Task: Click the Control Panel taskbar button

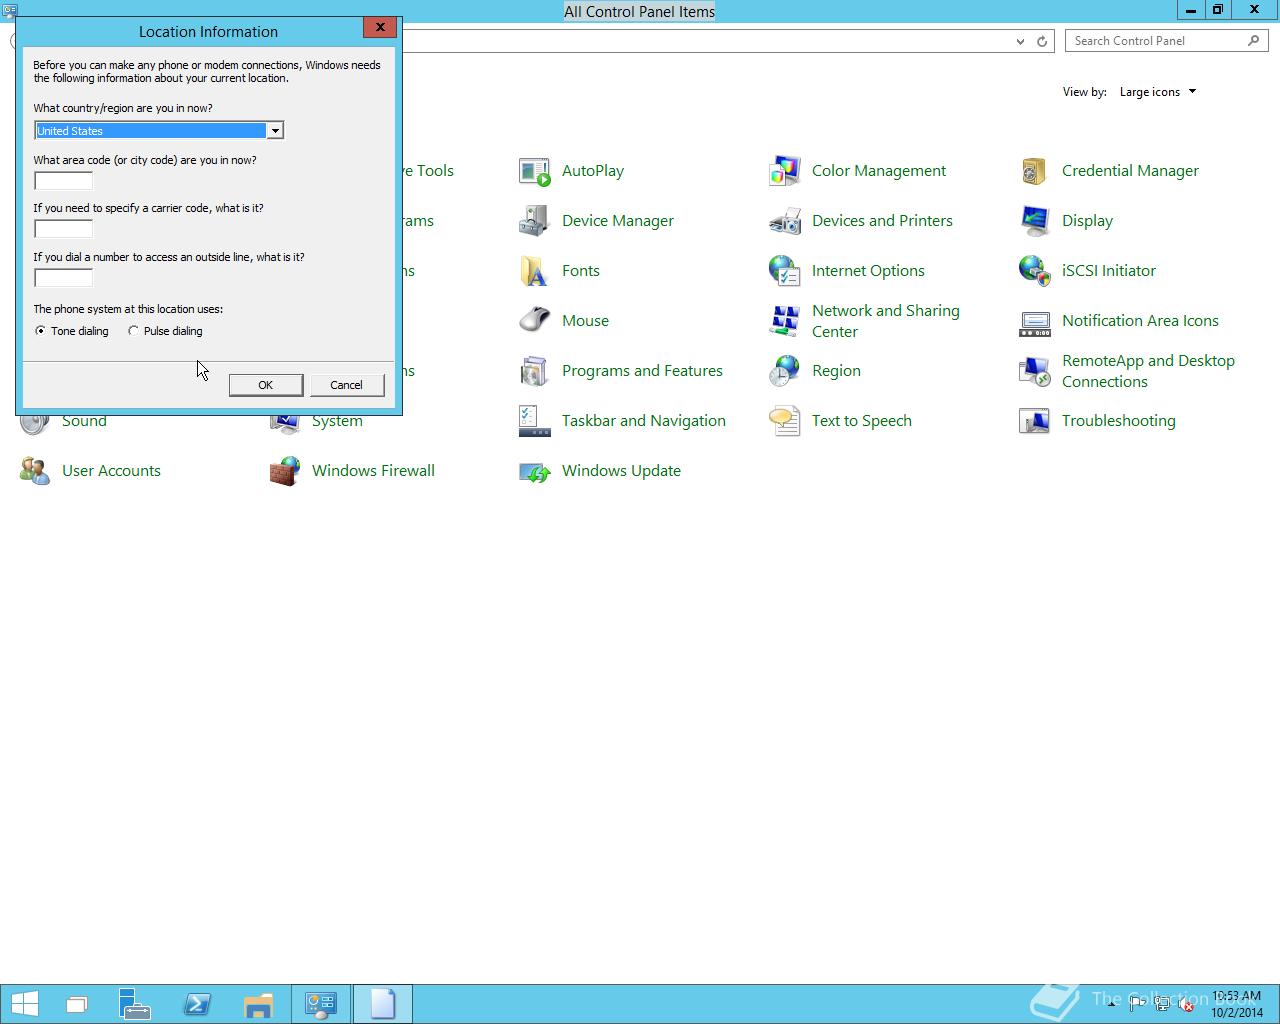Action: (x=321, y=1004)
